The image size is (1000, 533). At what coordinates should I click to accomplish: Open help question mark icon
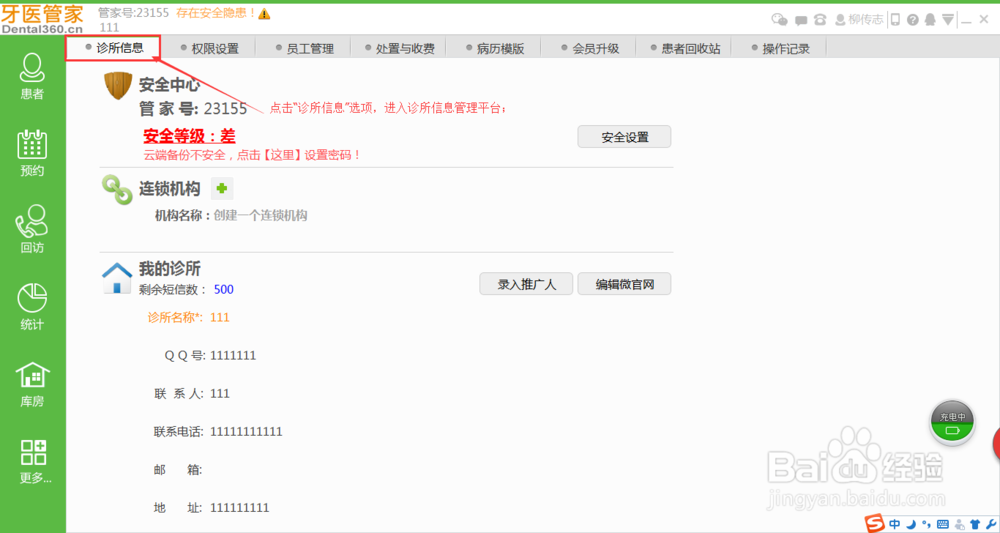[x=913, y=20]
